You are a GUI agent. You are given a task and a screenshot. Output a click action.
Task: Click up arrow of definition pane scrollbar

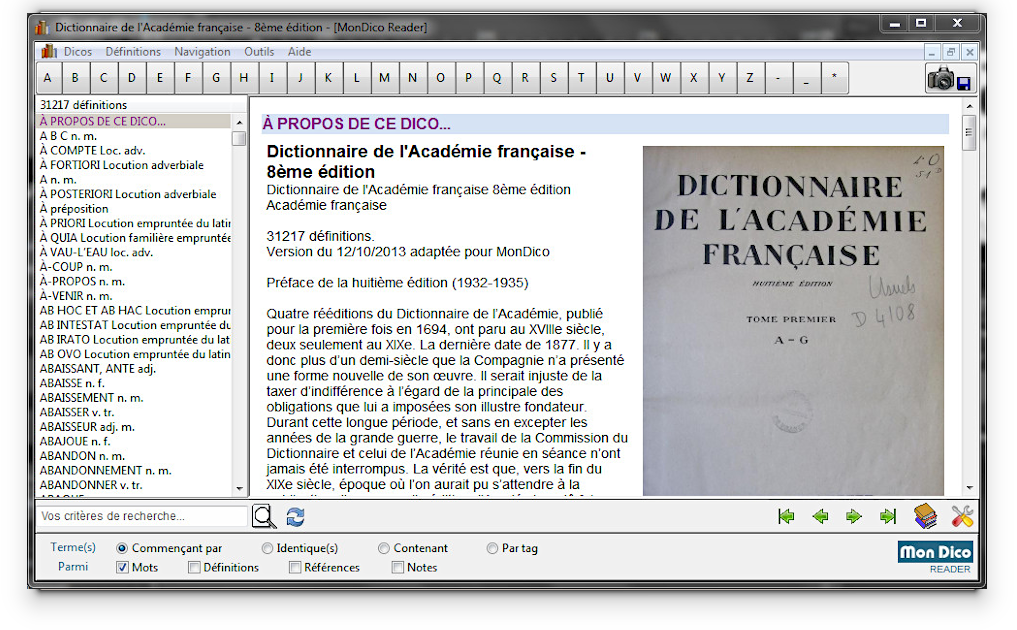pyautogui.click(x=969, y=106)
